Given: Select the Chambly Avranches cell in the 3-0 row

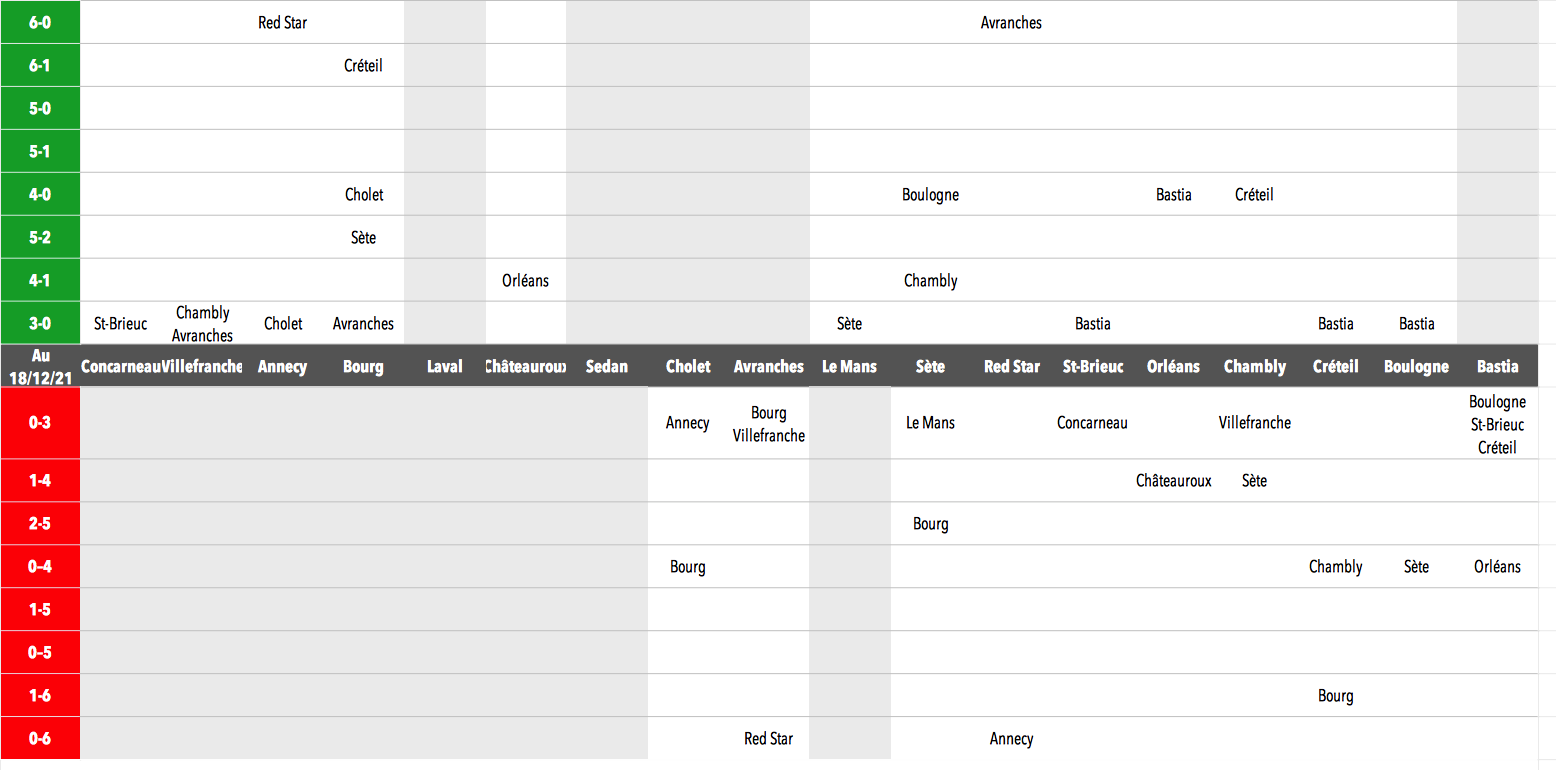Looking at the screenshot, I should pos(202,324).
